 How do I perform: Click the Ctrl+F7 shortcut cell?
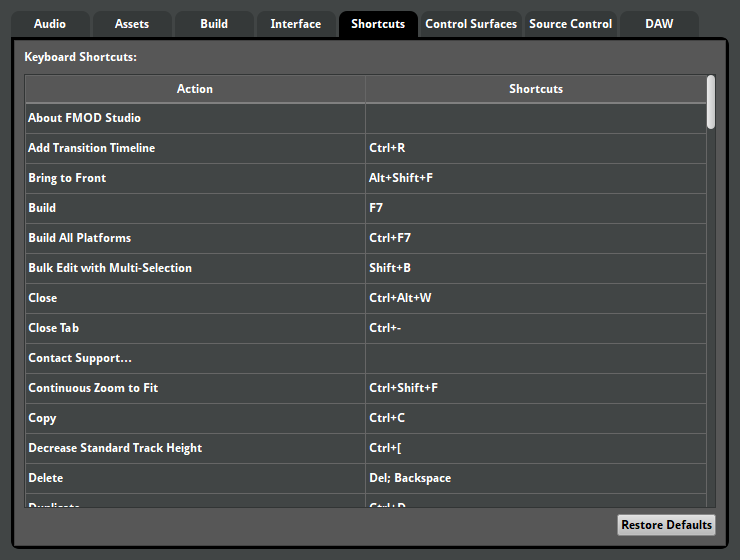536,238
